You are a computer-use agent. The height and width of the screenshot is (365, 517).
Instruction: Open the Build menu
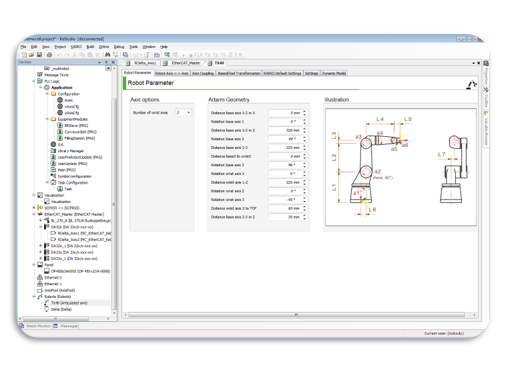[90, 47]
